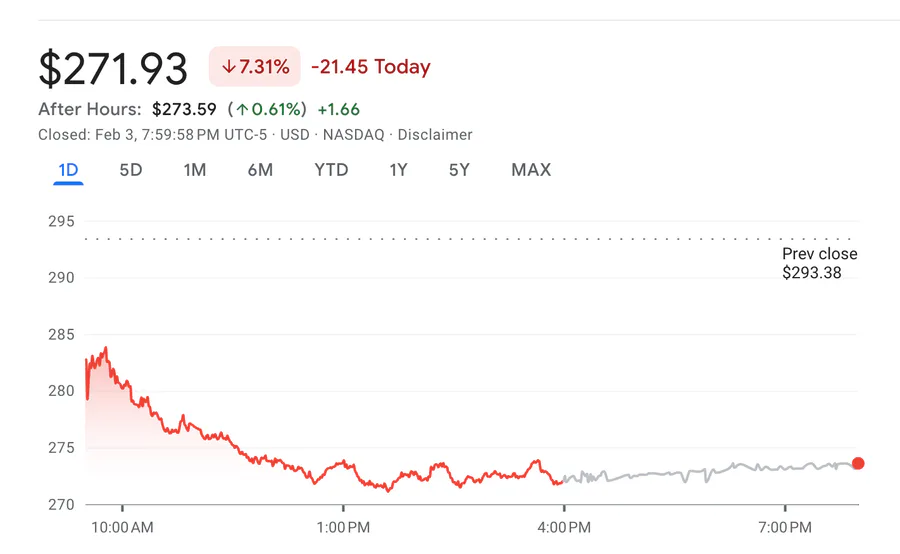Click the down arrow in 7.31% badge
The height and width of the screenshot is (554, 900).
tap(228, 67)
